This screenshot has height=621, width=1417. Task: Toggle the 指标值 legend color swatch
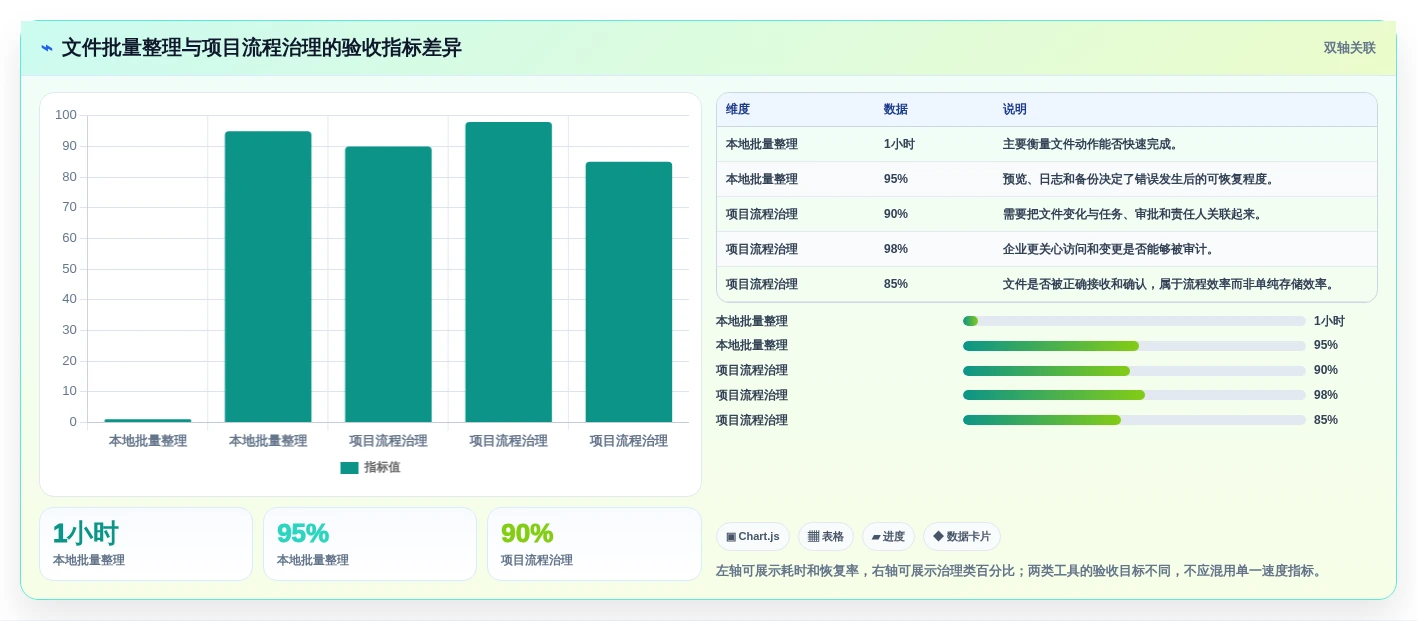click(349, 468)
